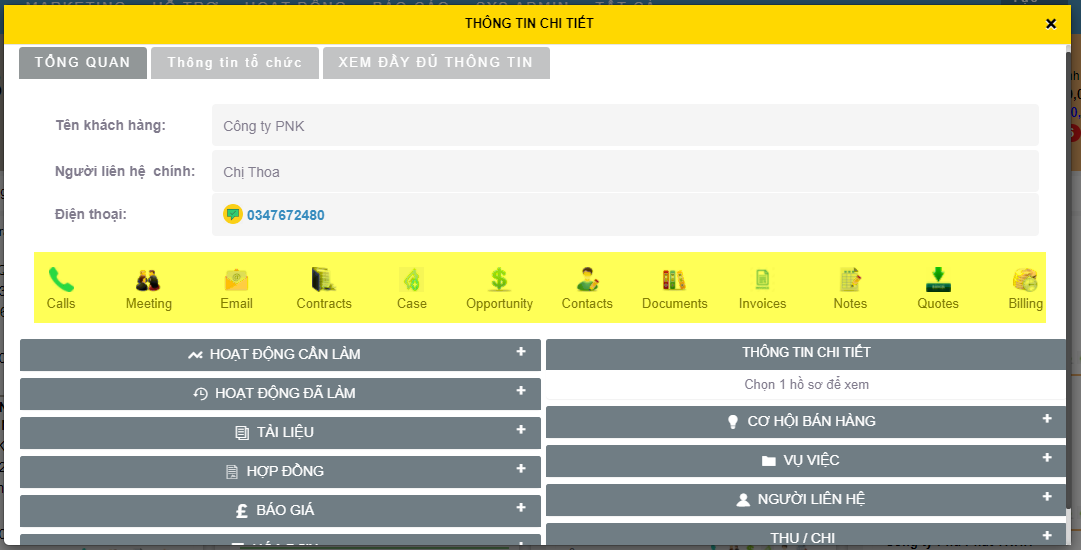Click phone number link 0347672480
Screen dimensions: 1081x550
(286, 215)
